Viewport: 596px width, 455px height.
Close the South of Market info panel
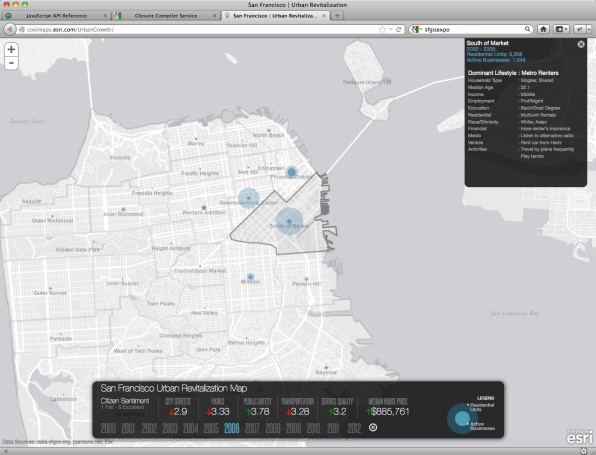(x=581, y=44)
